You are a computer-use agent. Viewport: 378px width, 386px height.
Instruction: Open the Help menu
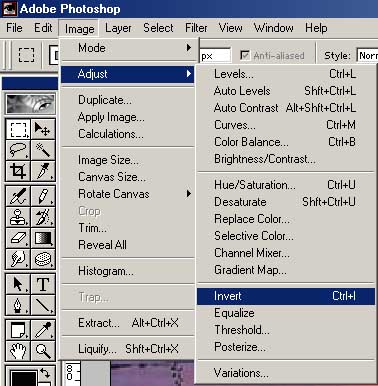coord(316,28)
